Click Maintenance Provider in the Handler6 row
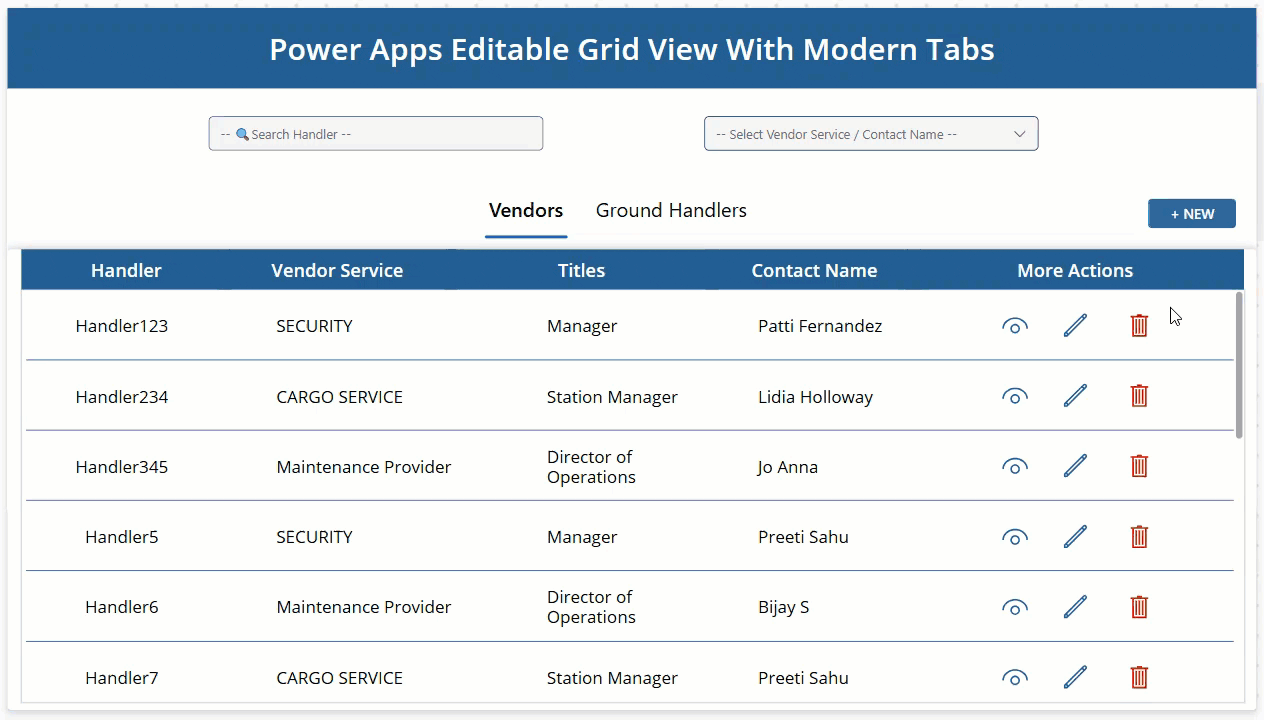 coord(363,607)
